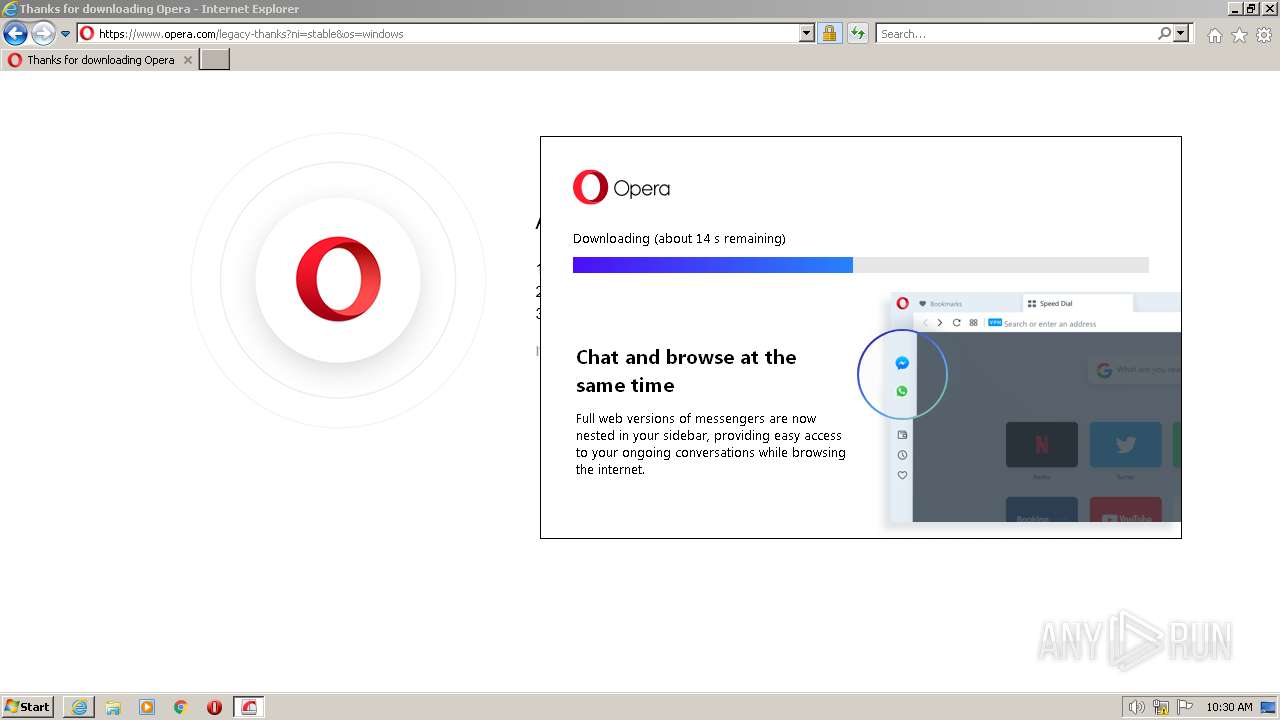Open the file explorer folder icon on the taskbar
Viewport: 1280px width, 720px height.
click(113, 707)
